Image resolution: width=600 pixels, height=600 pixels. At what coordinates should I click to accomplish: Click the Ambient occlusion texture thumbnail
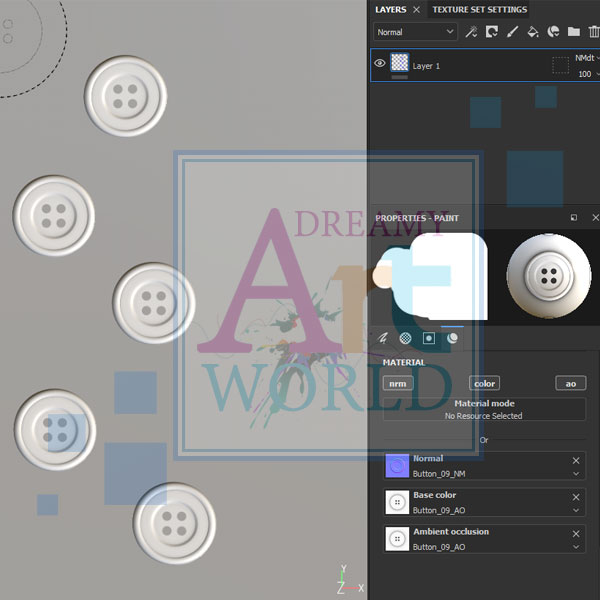pyautogui.click(x=396, y=539)
